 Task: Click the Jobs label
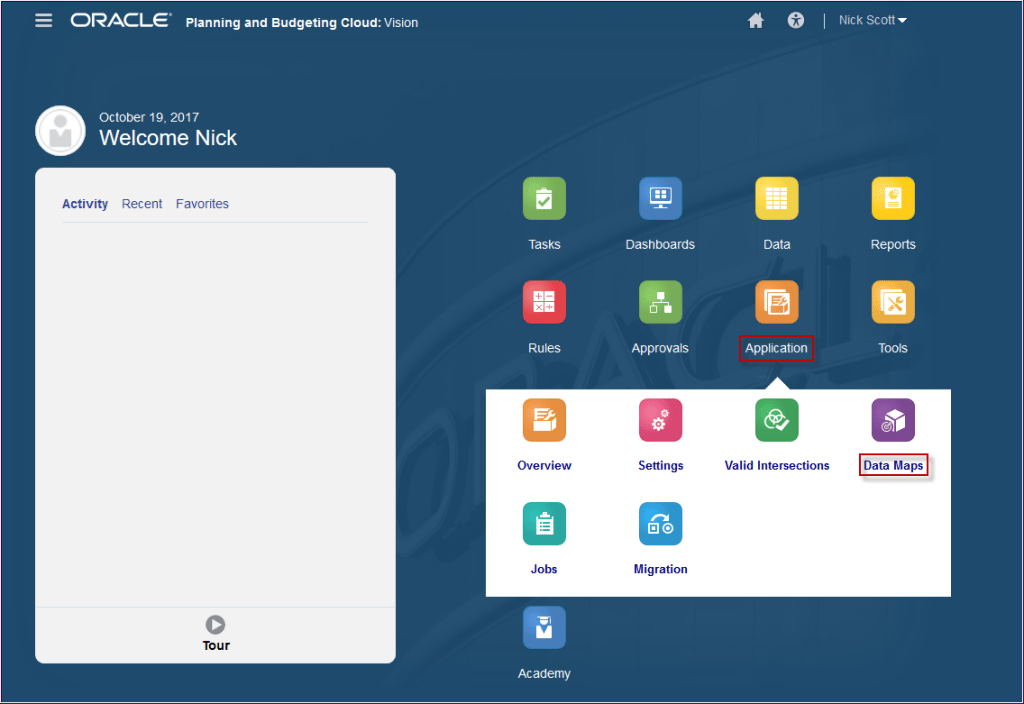544,569
